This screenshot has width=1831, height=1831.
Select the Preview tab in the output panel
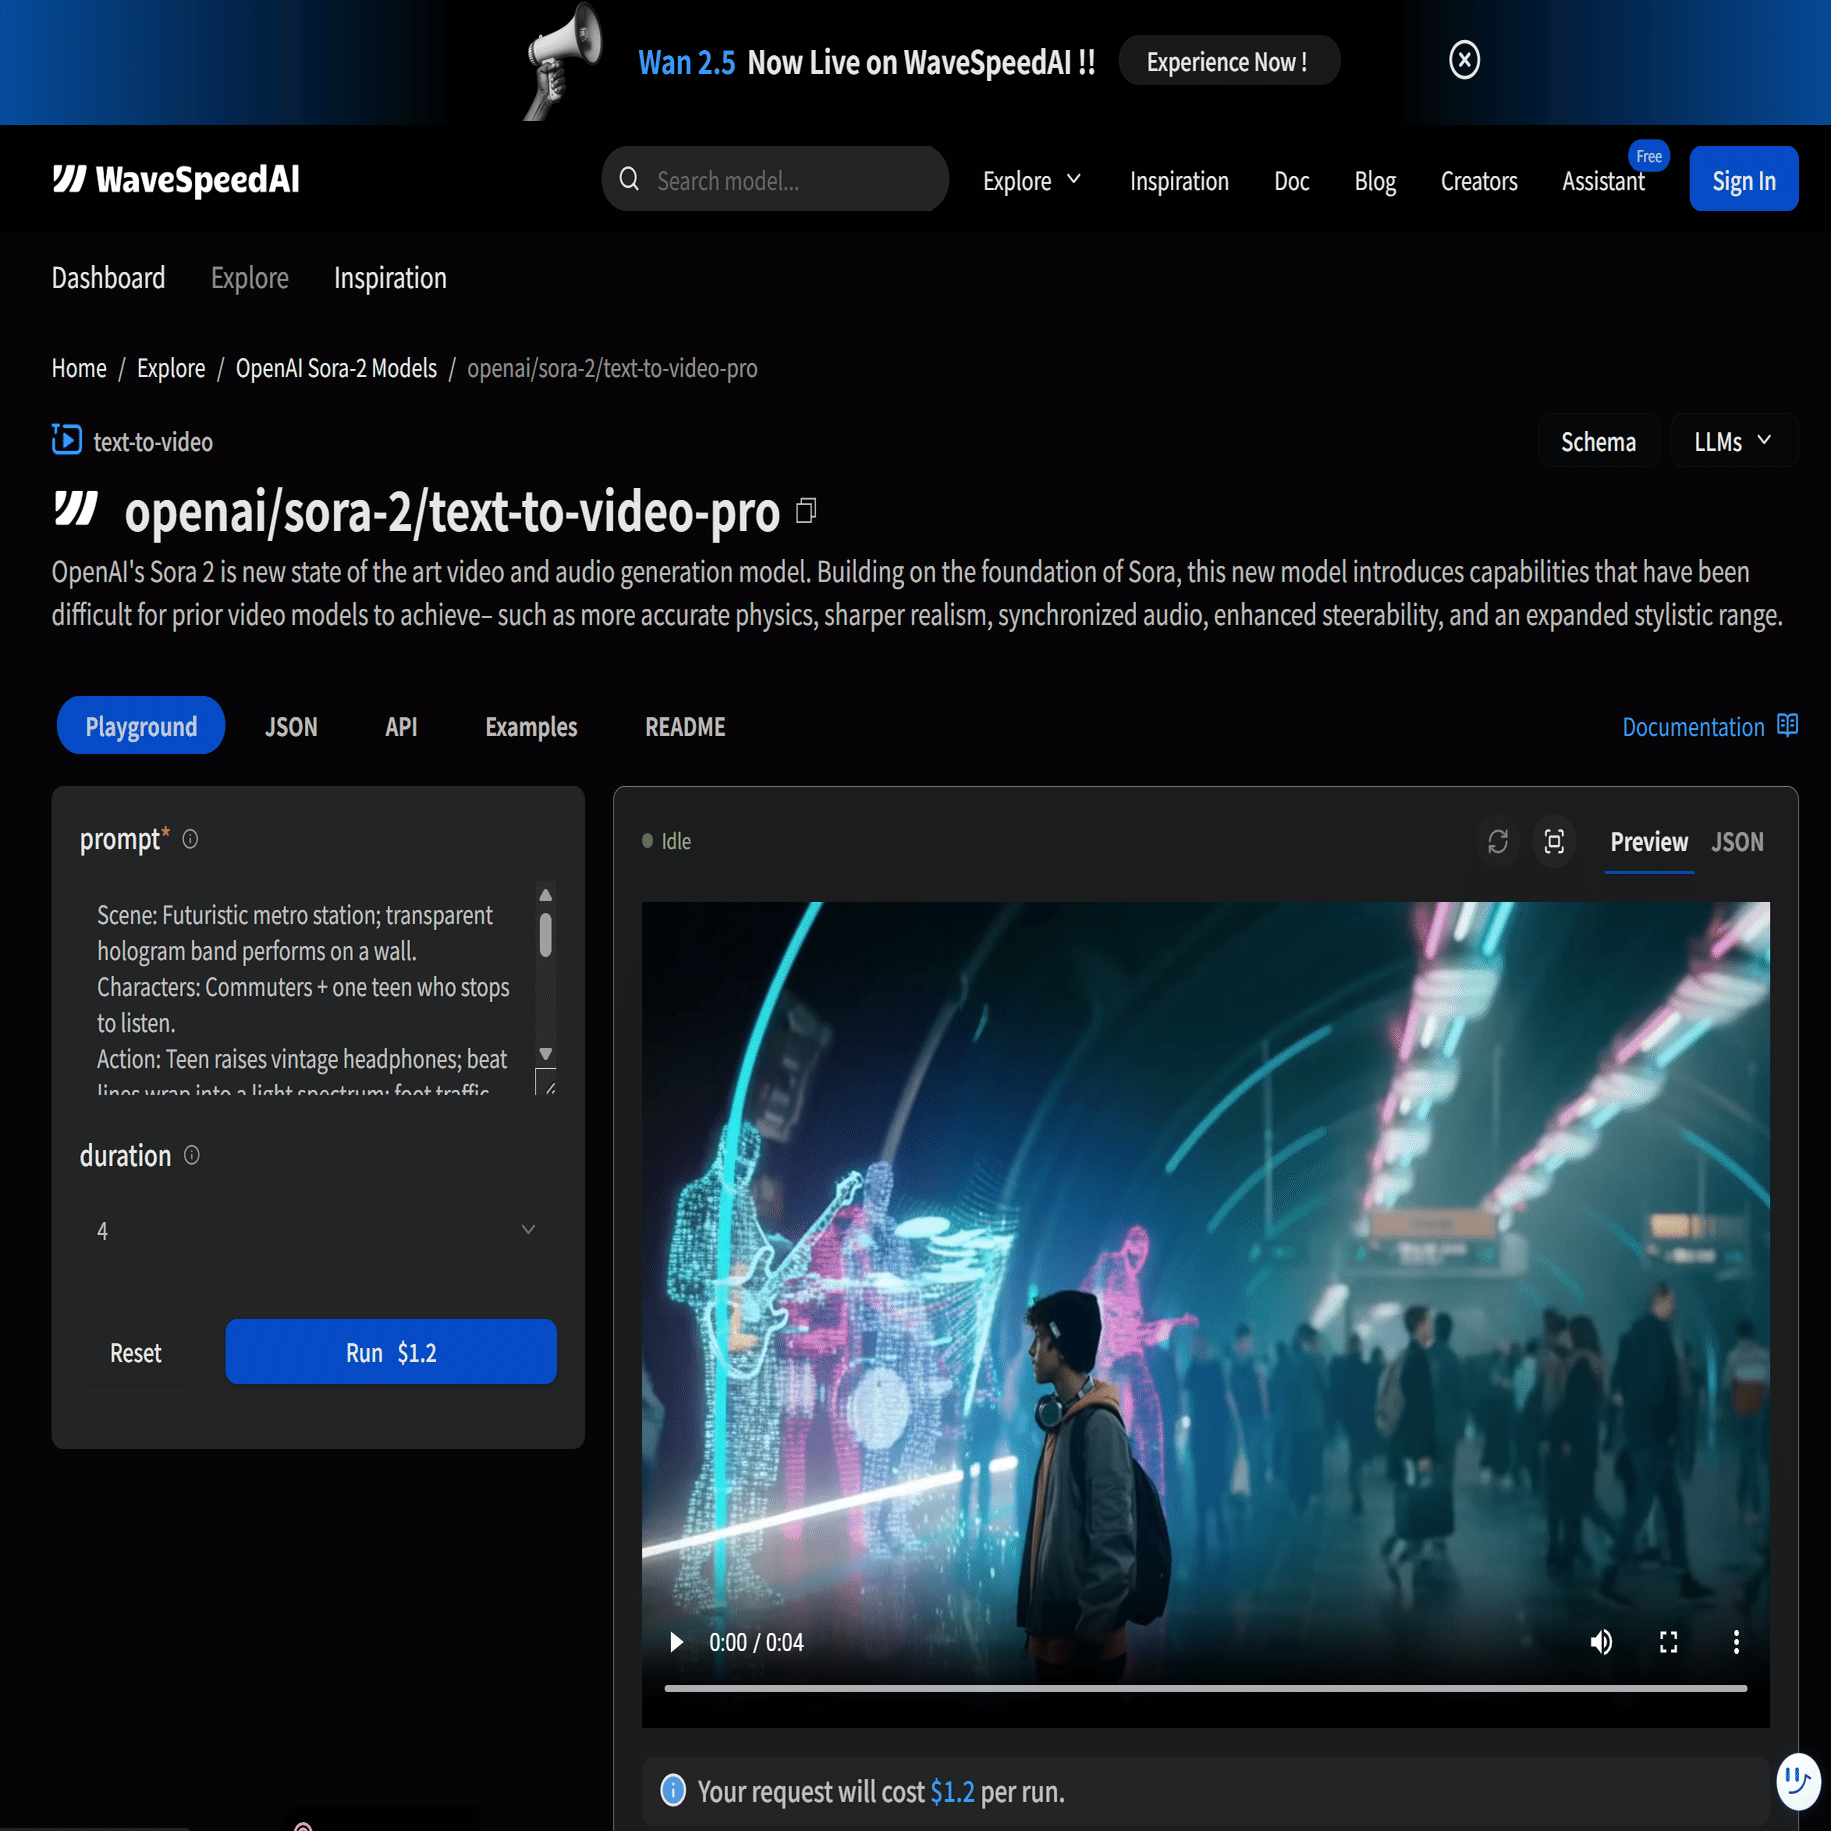point(1648,842)
